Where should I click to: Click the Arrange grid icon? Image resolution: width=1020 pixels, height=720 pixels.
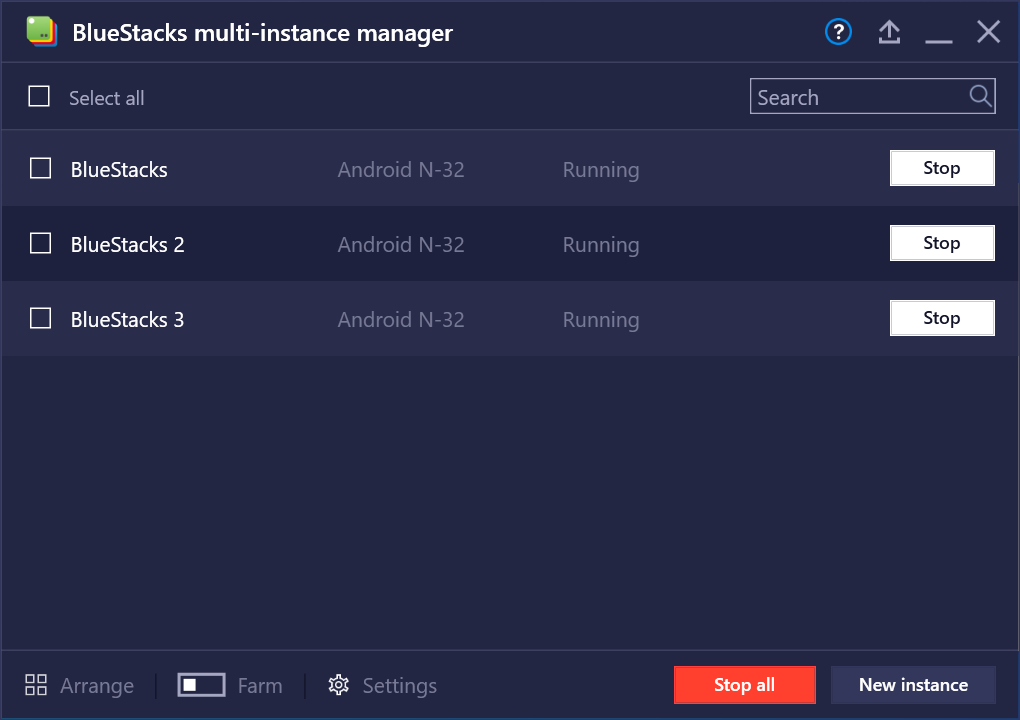coord(36,685)
